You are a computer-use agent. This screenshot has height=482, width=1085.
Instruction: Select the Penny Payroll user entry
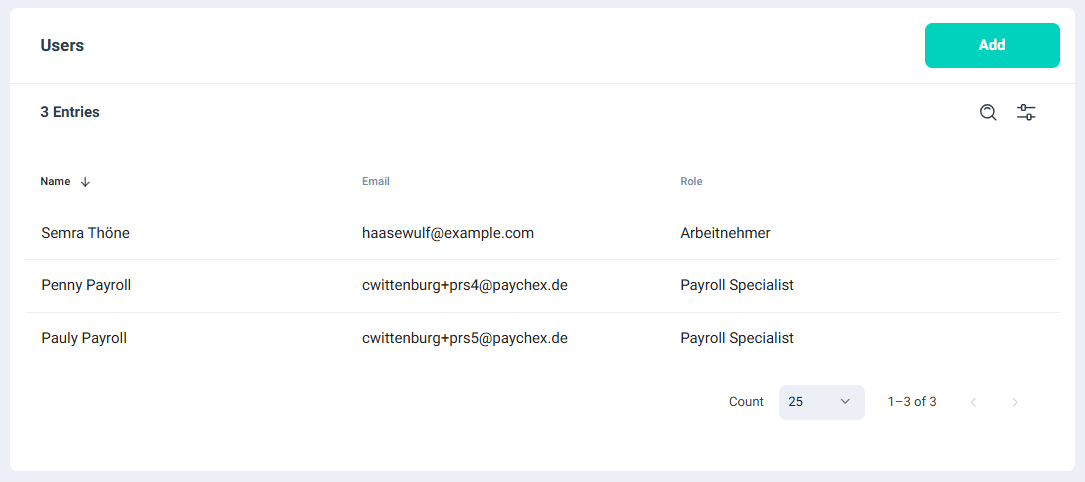pos(86,285)
